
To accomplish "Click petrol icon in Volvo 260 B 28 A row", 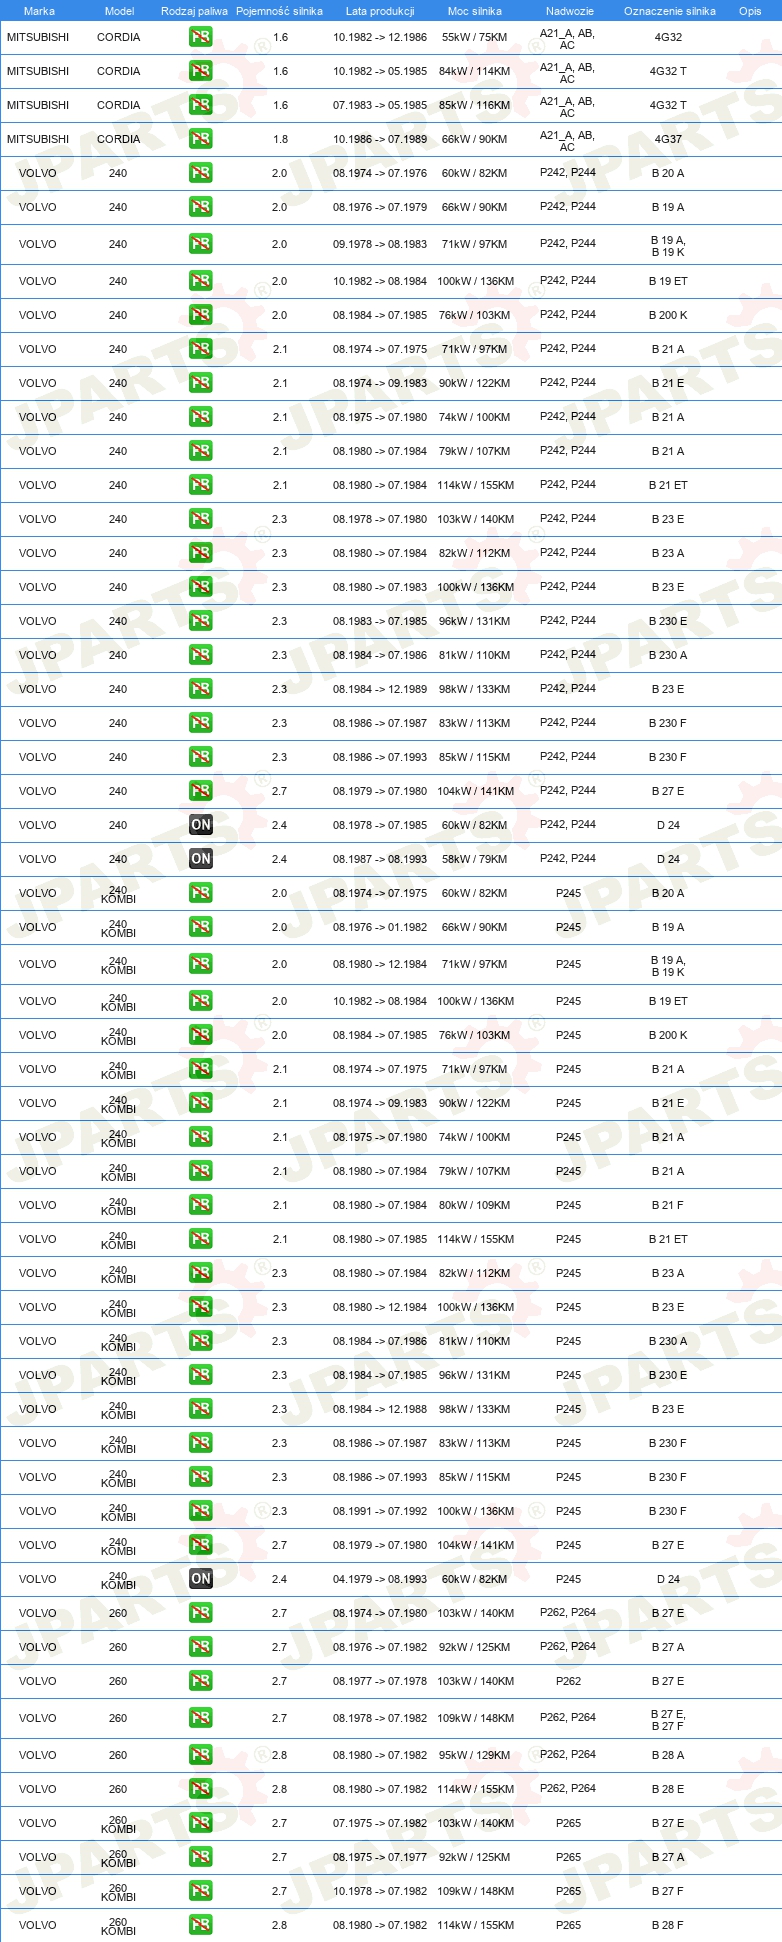I will [x=200, y=1755].
